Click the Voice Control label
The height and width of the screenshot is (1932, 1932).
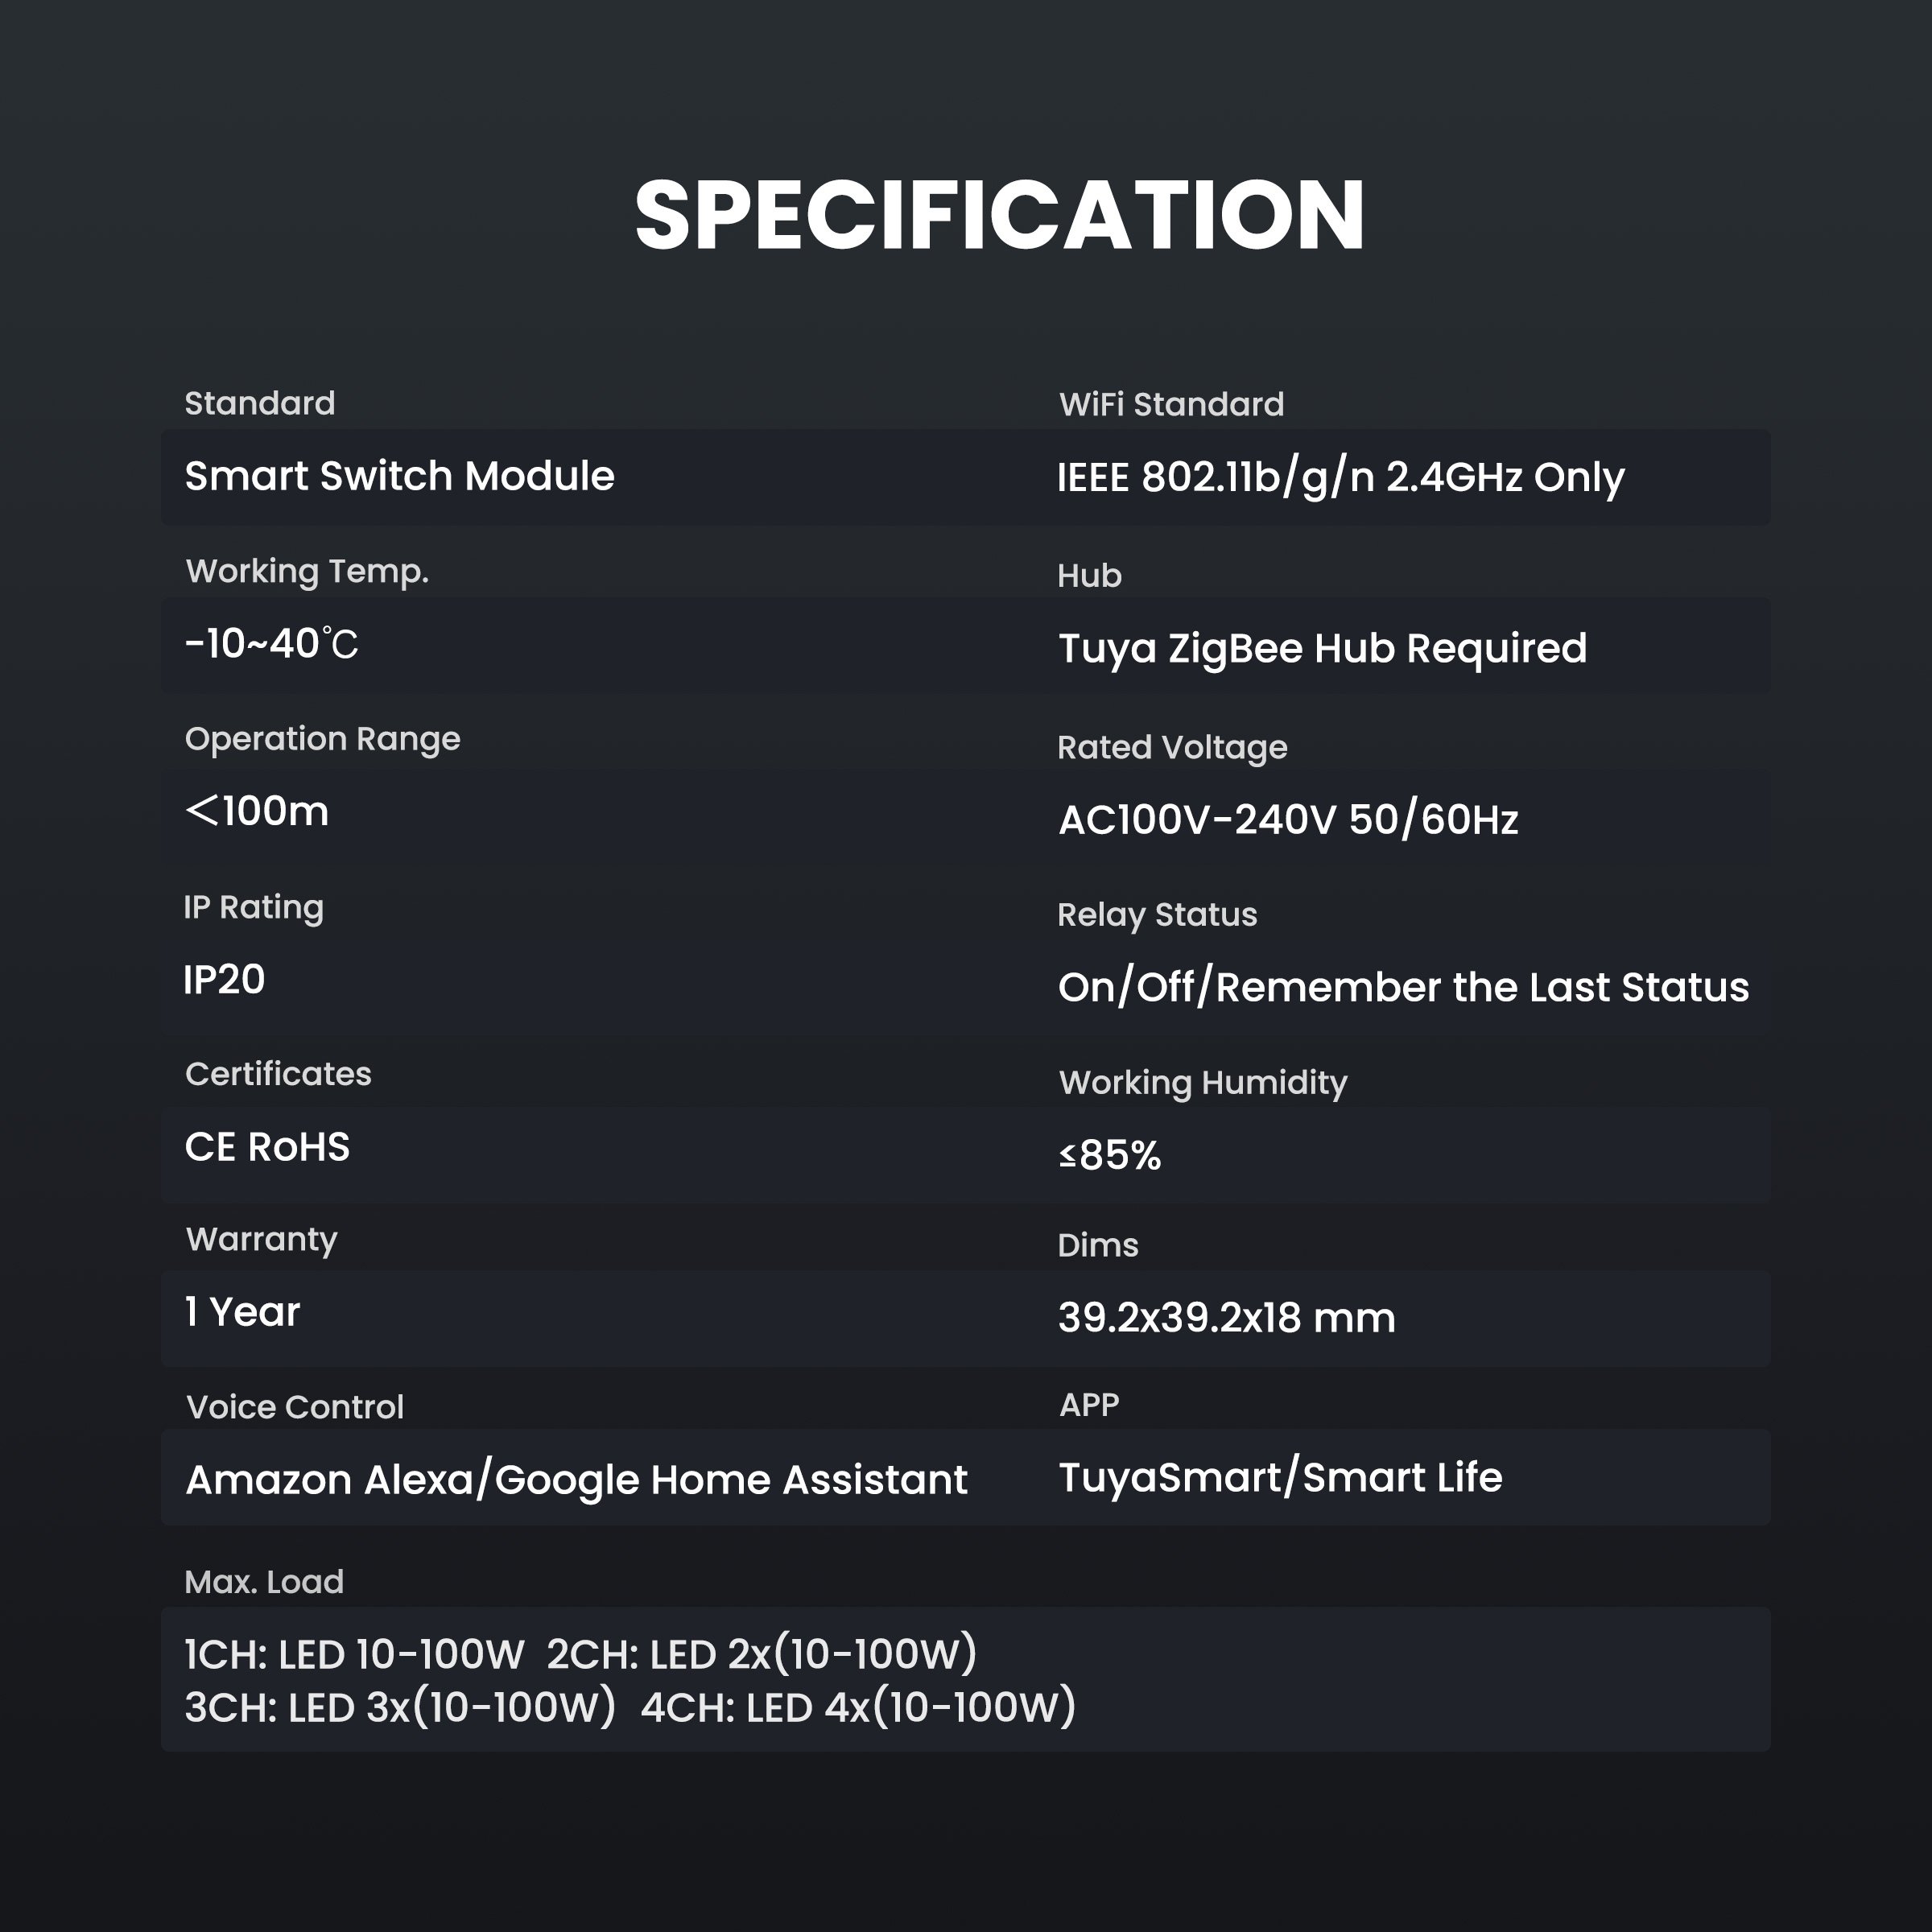click(295, 1408)
